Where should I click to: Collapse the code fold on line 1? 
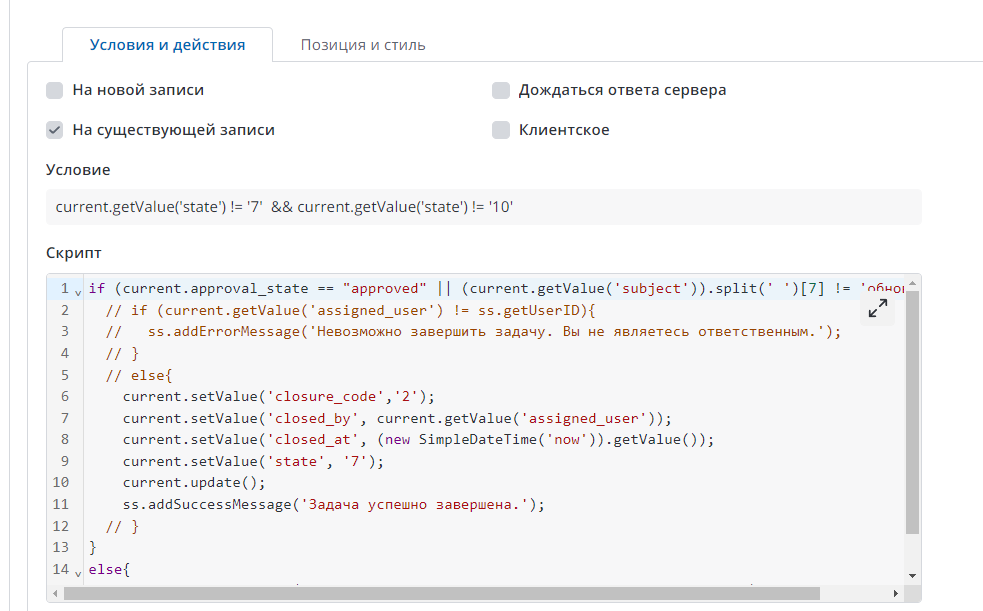pos(78,291)
